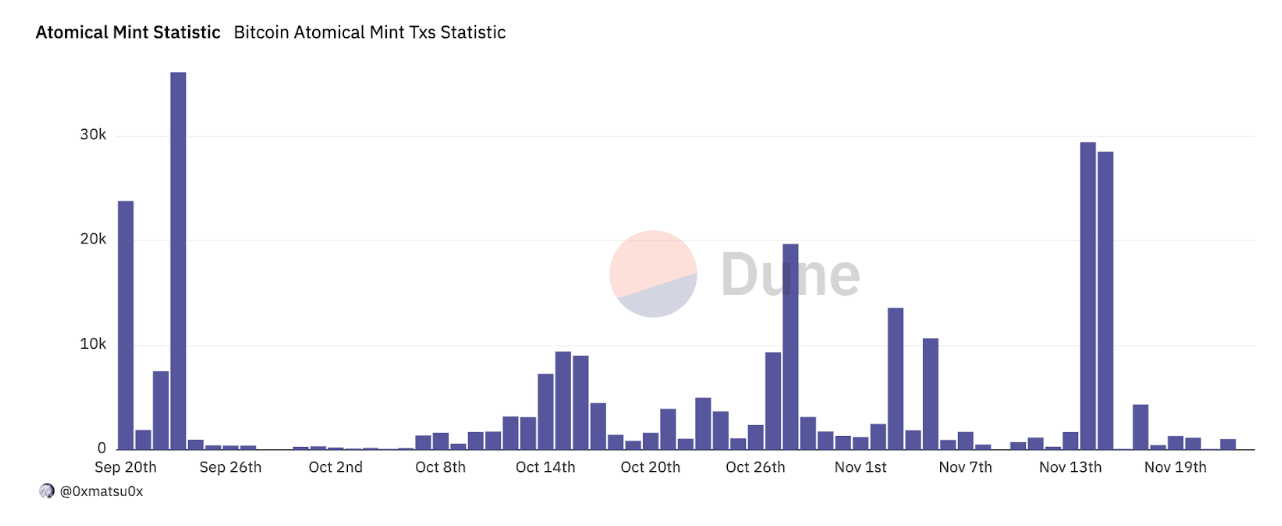Select the second tall November bar near 28k
Viewport: 1282px width, 526px height.
1105,300
